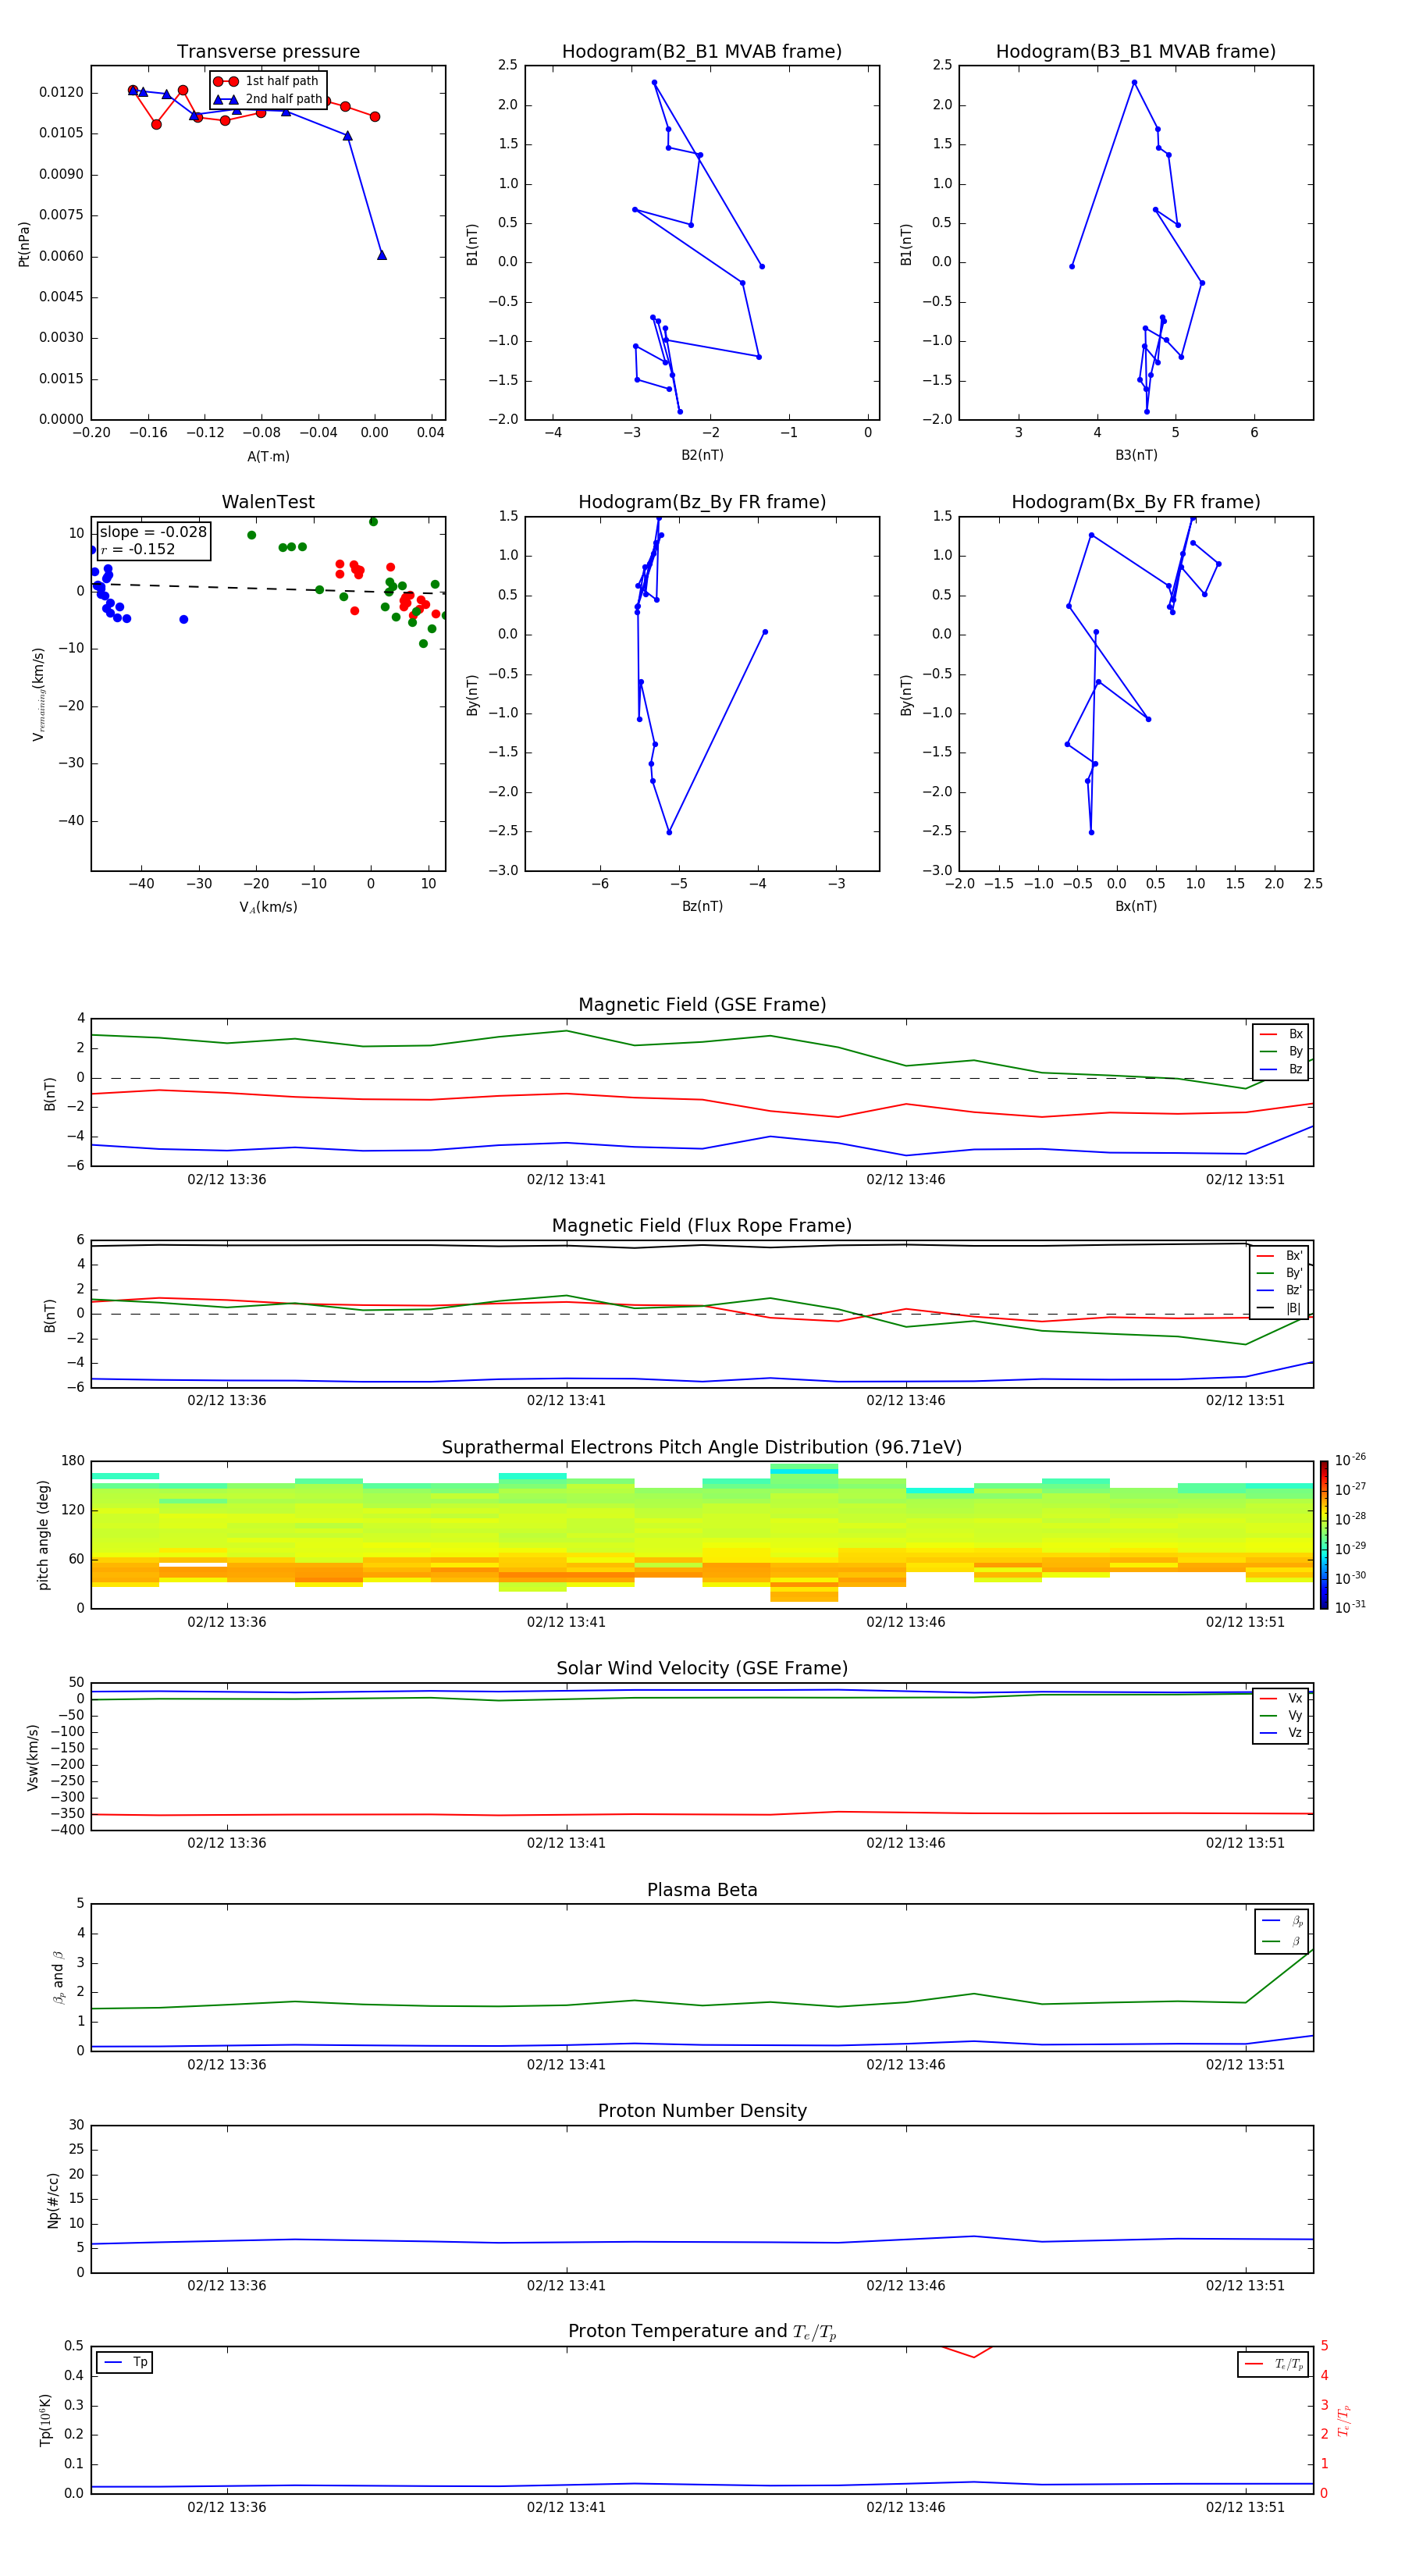This screenshot has width=1405, height=2576.
Task: Click '02/12 13:41' tick under Plasma Beta panel
Action: [566, 2064]
